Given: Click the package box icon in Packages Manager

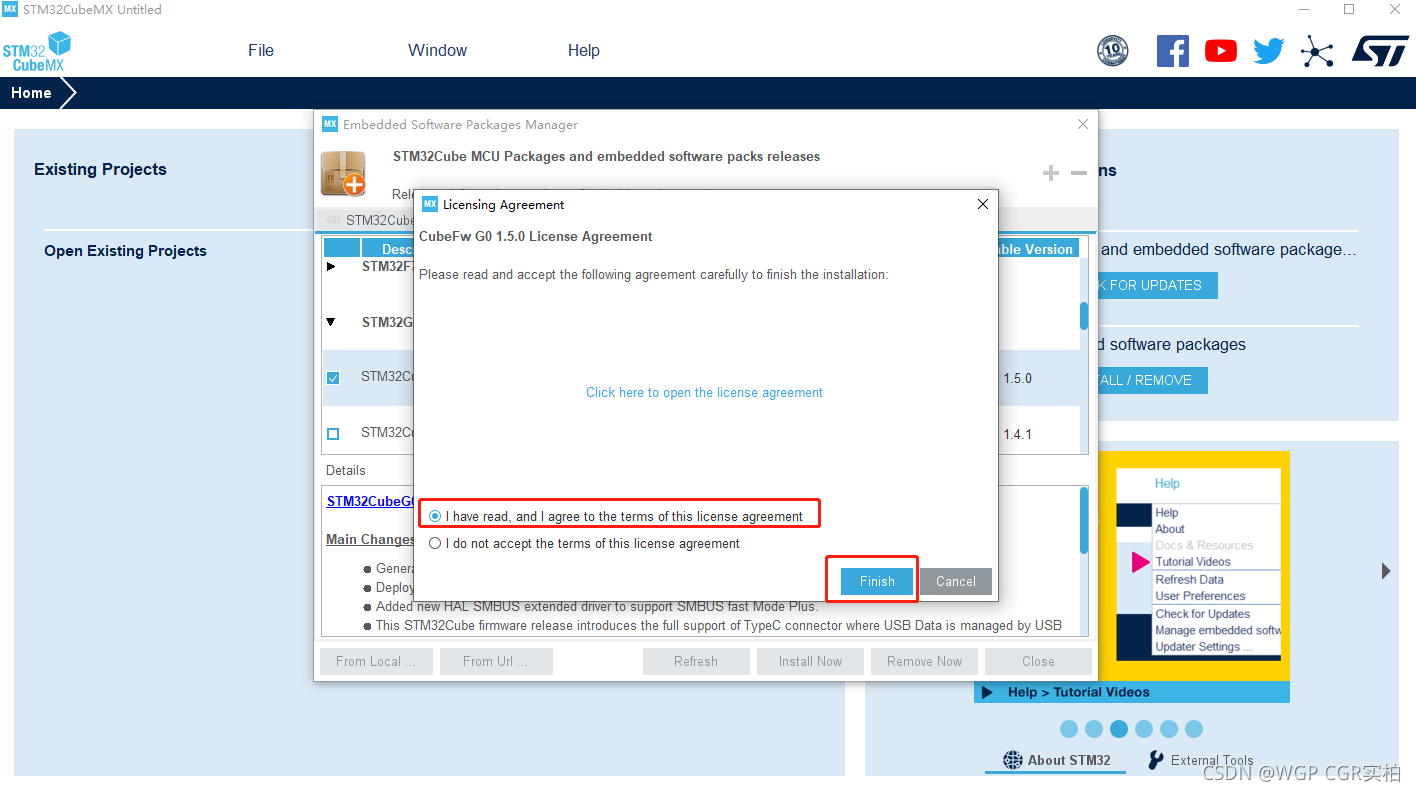Looking at the screenshot, I should (x=343, y=173).
